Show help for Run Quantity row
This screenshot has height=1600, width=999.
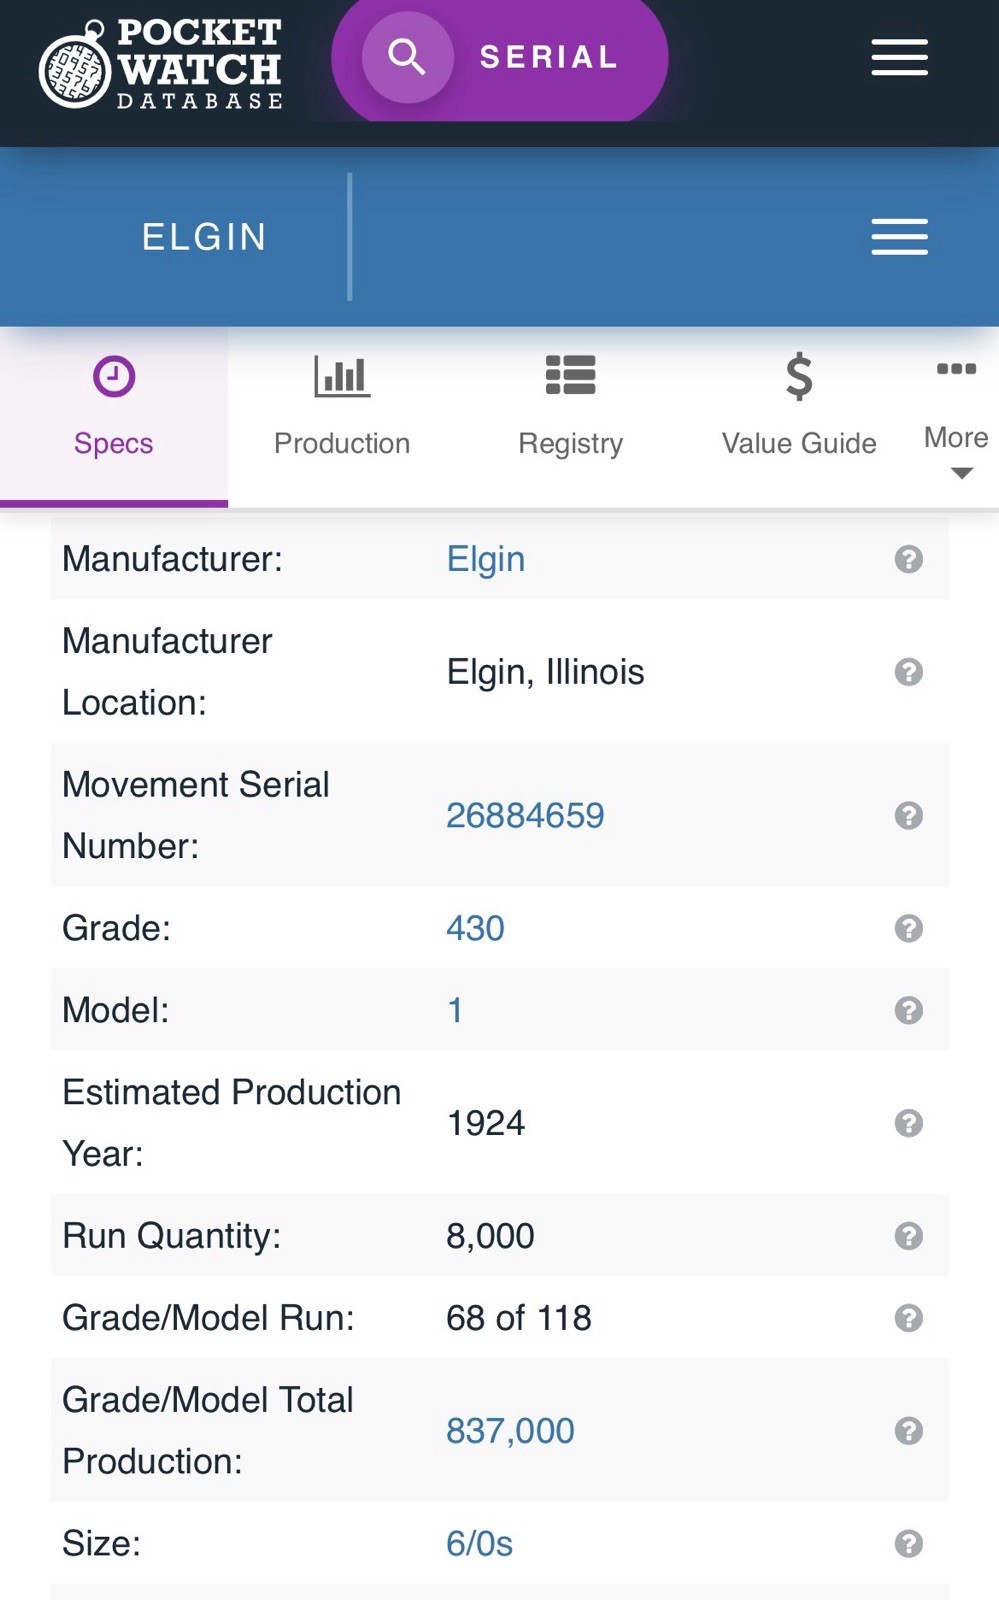(908, 1237)
